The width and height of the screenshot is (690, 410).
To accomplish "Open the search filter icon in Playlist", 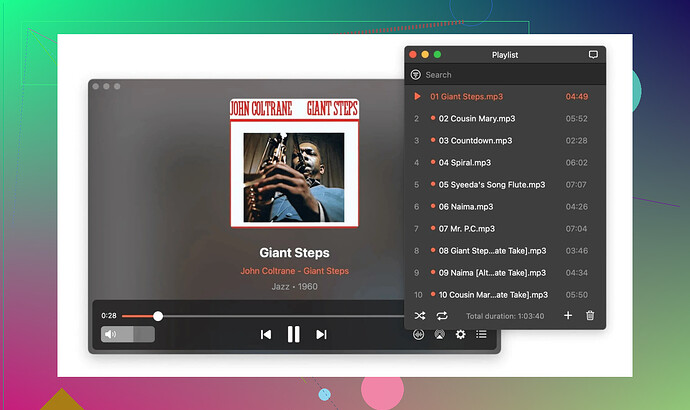I will click(415, 75).
